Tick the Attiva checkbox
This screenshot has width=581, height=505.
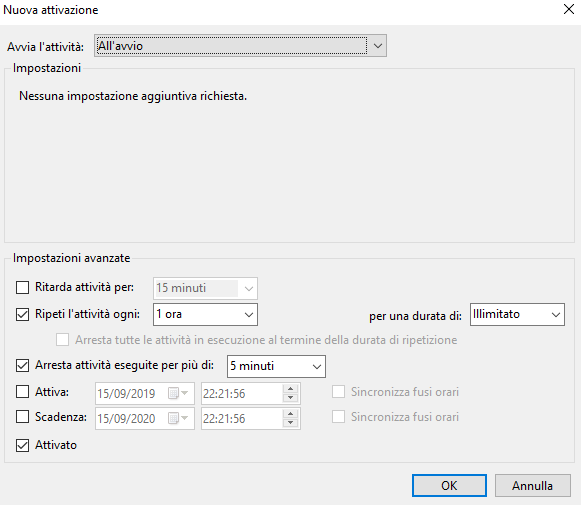[23, 392]
